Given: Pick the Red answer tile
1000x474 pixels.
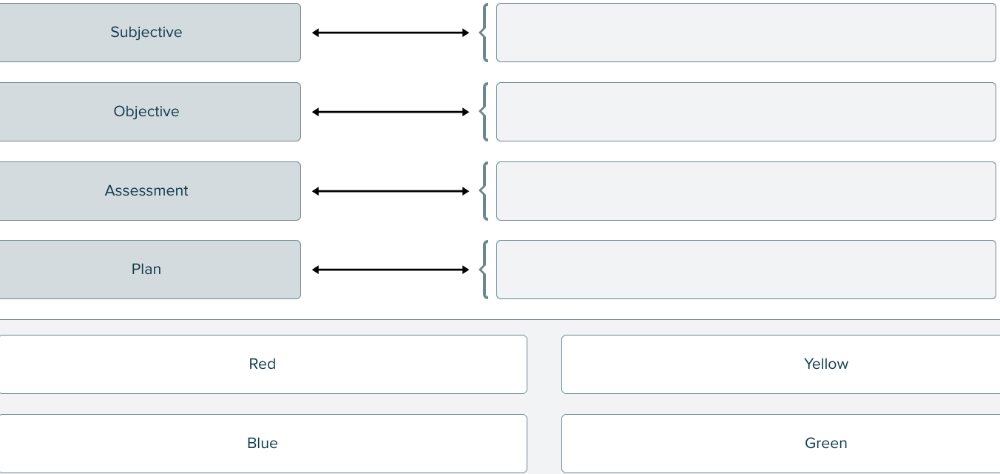Looking at the screenshot, I should pyautogui.click(x=262, y=364).
